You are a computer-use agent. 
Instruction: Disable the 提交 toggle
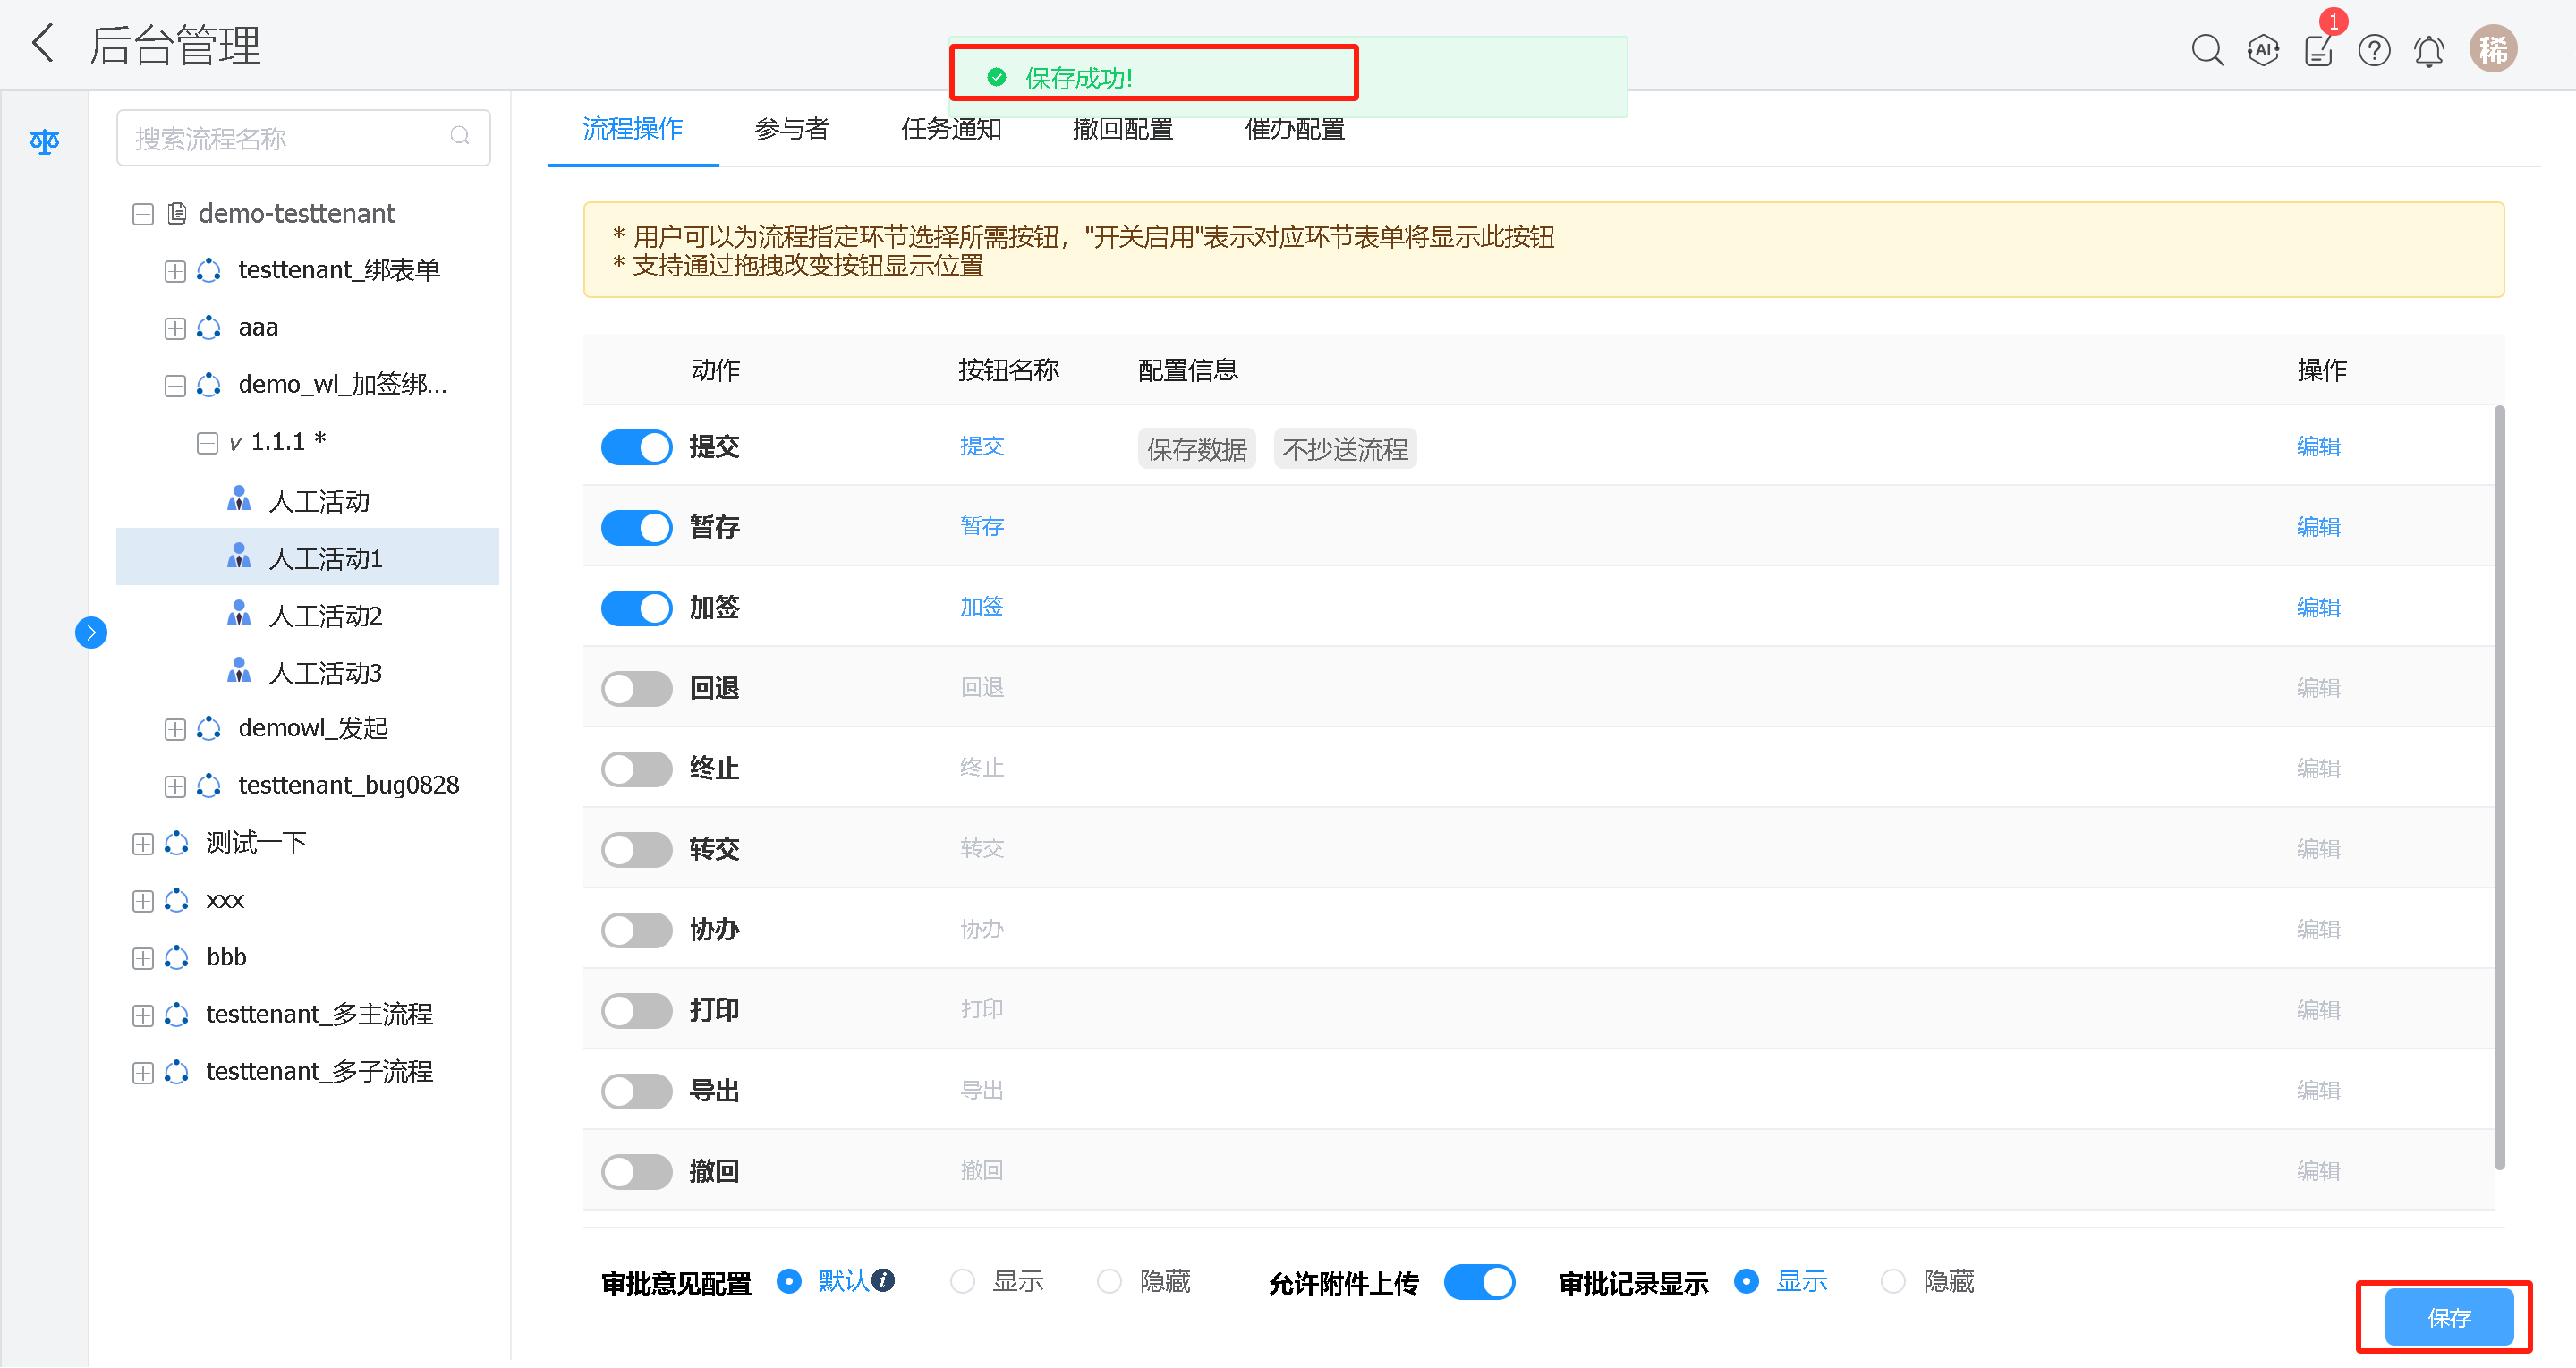pyautogui.click(x=636, y=447)
